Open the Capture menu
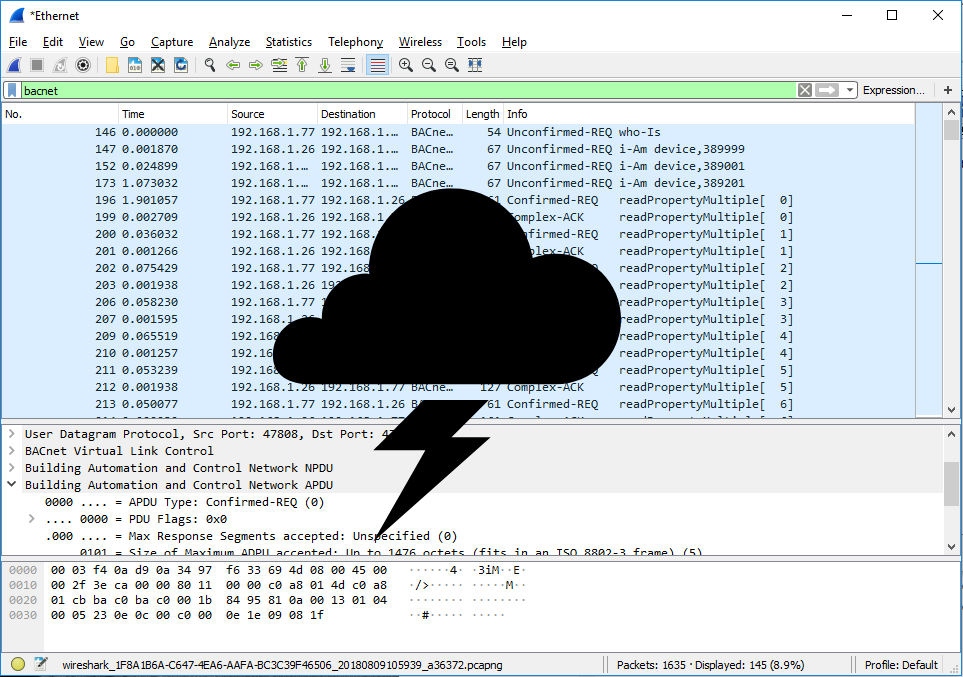 tap(172, 42)
